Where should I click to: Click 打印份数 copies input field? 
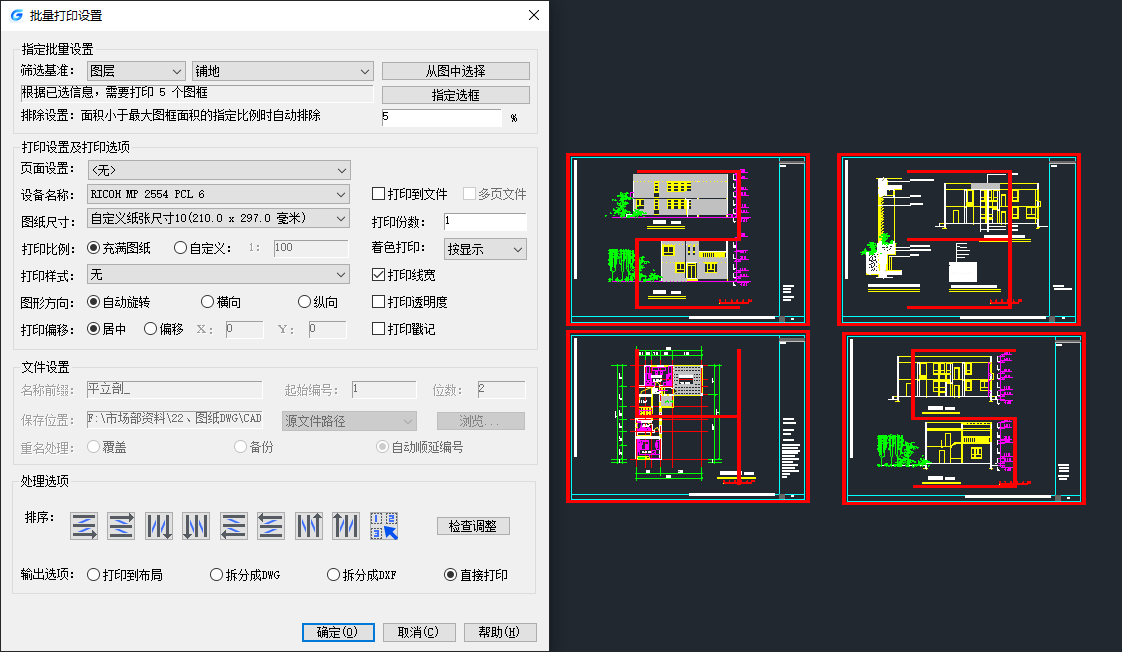click(x=485, y=222)
